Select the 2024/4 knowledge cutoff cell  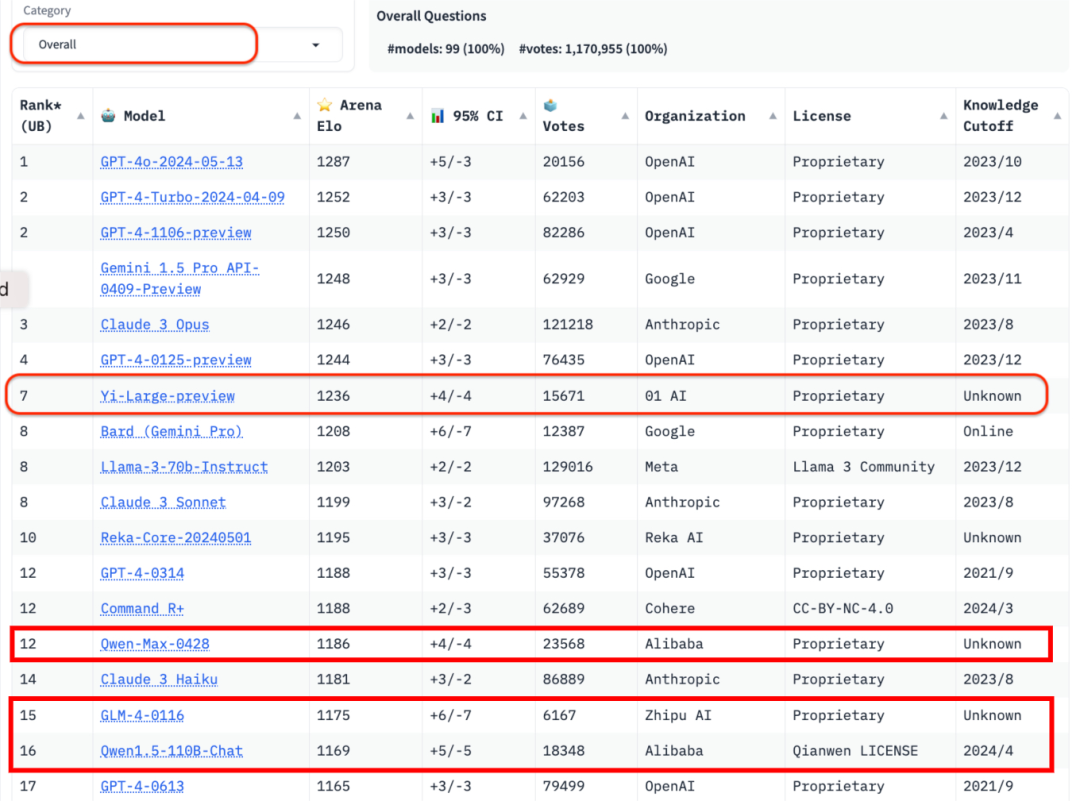(988, 751)
